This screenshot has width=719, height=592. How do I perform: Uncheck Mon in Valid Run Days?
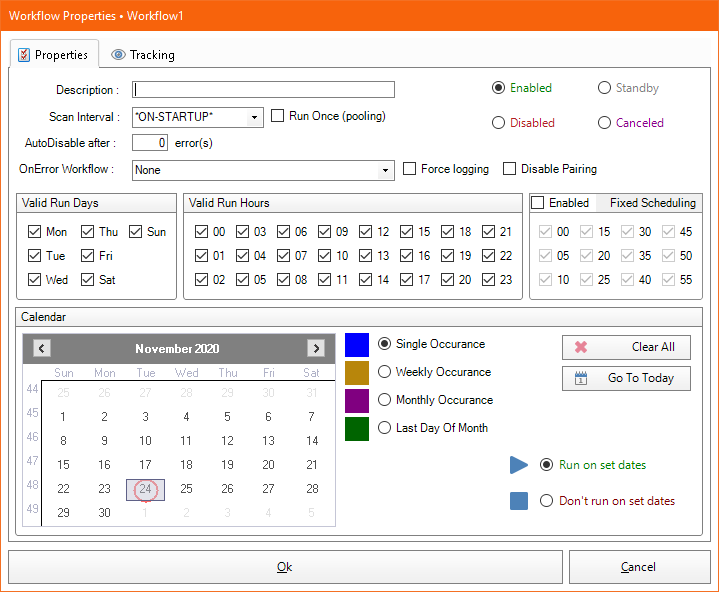point(34,232)
